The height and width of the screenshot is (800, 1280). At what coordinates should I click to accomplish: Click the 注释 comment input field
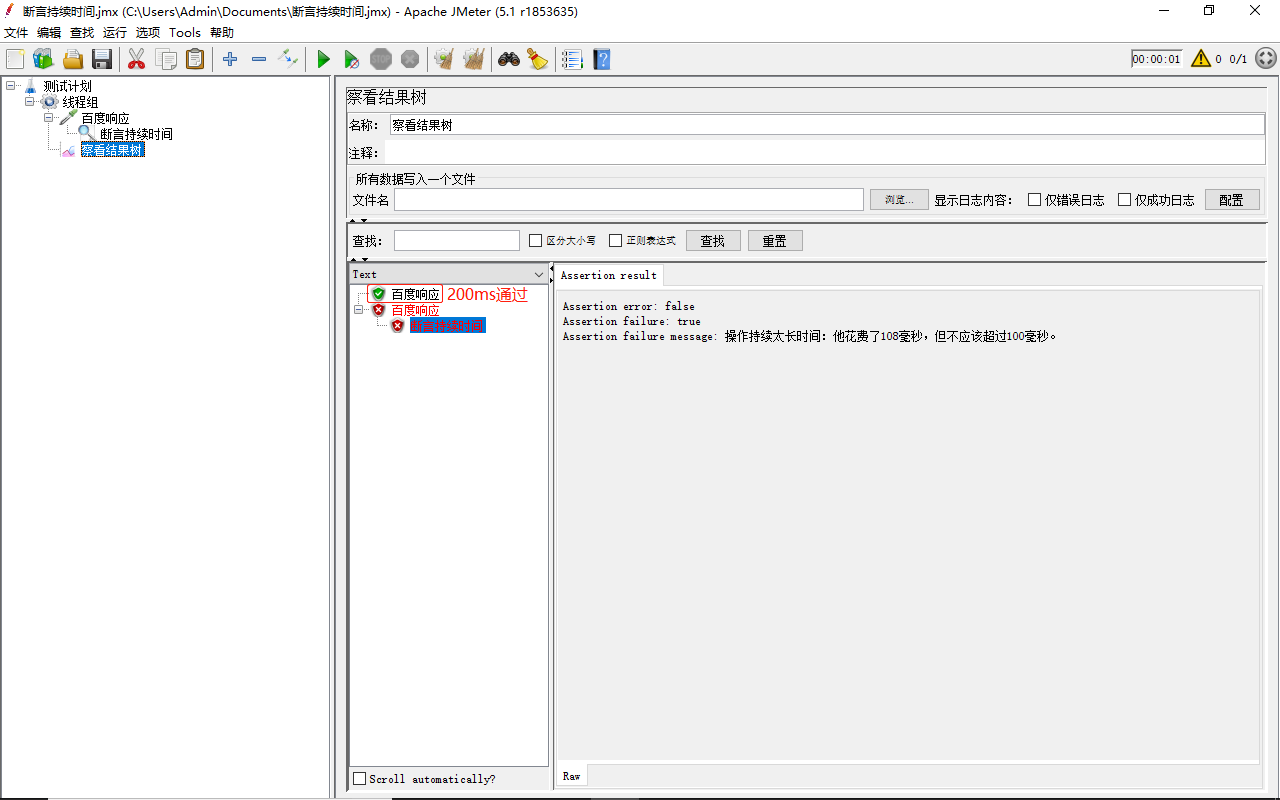(825, 153)
